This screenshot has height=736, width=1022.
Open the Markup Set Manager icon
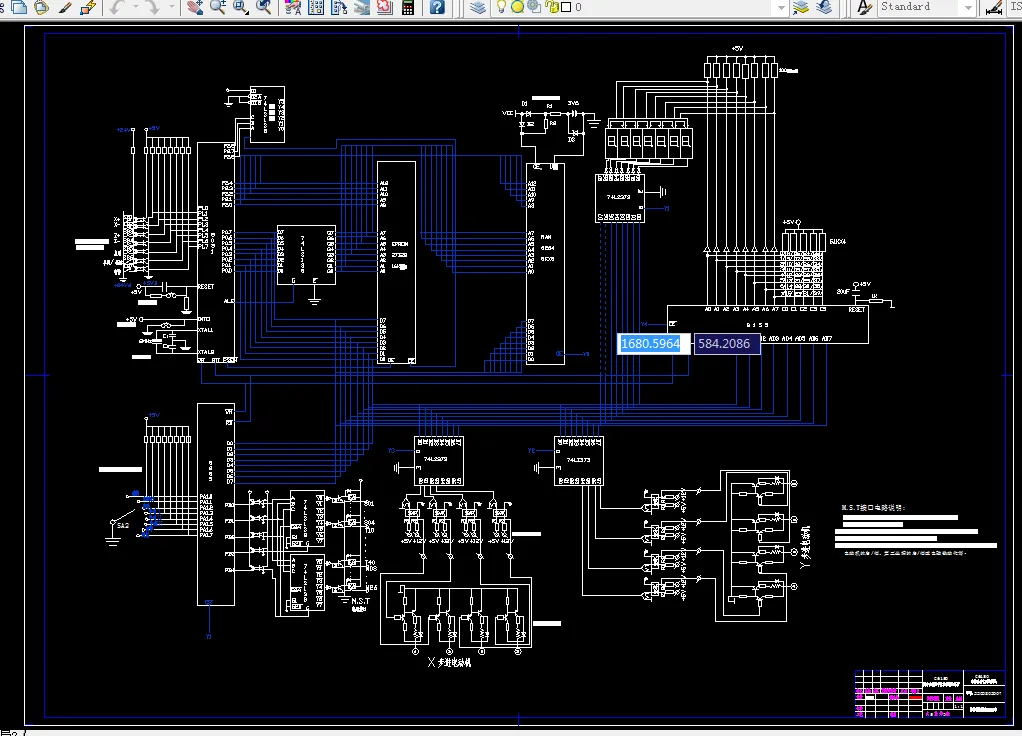coord(385,7)
